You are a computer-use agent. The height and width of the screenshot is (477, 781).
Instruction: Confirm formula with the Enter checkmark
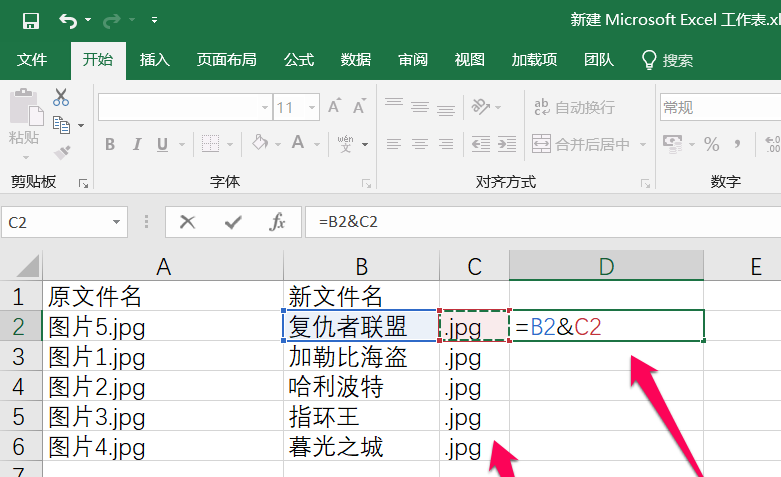[233, 222]
